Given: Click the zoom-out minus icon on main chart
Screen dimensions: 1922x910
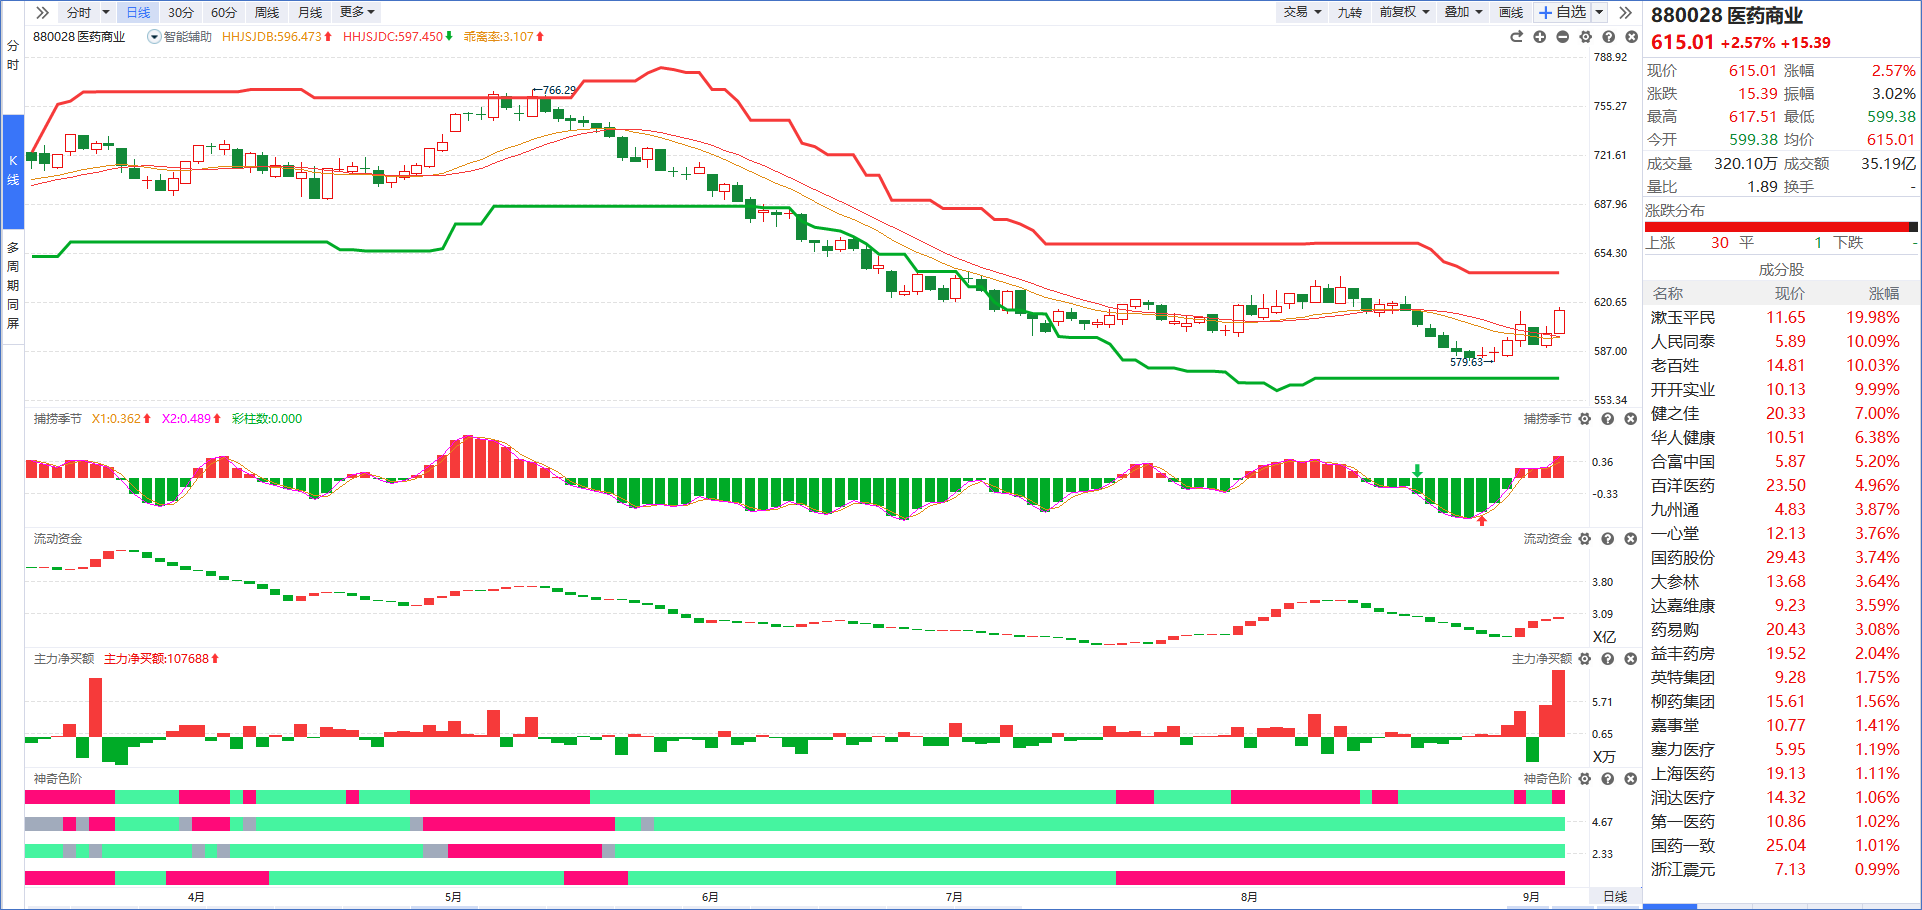Looking at the screenshot, I should [x=1562, y=37].
